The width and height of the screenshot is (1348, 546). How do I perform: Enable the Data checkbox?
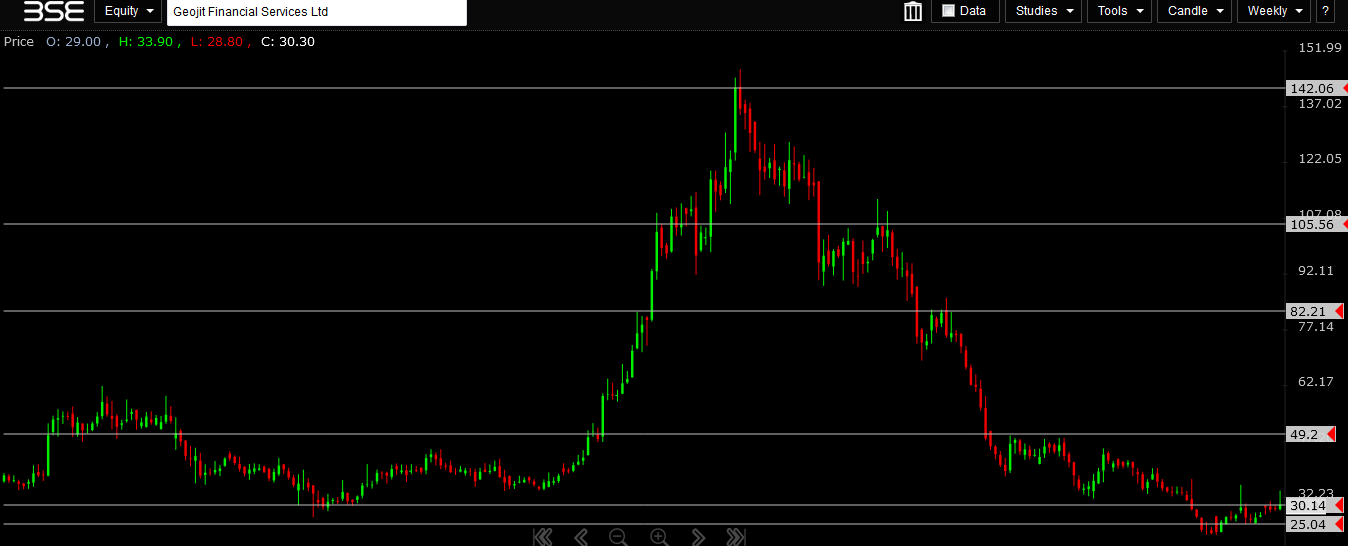click(948, 11)
